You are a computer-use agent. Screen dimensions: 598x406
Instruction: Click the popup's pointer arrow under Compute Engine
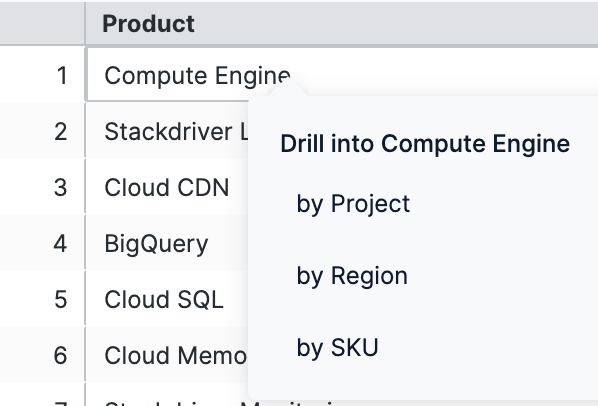pyautogui.click(x=287, y=88)
